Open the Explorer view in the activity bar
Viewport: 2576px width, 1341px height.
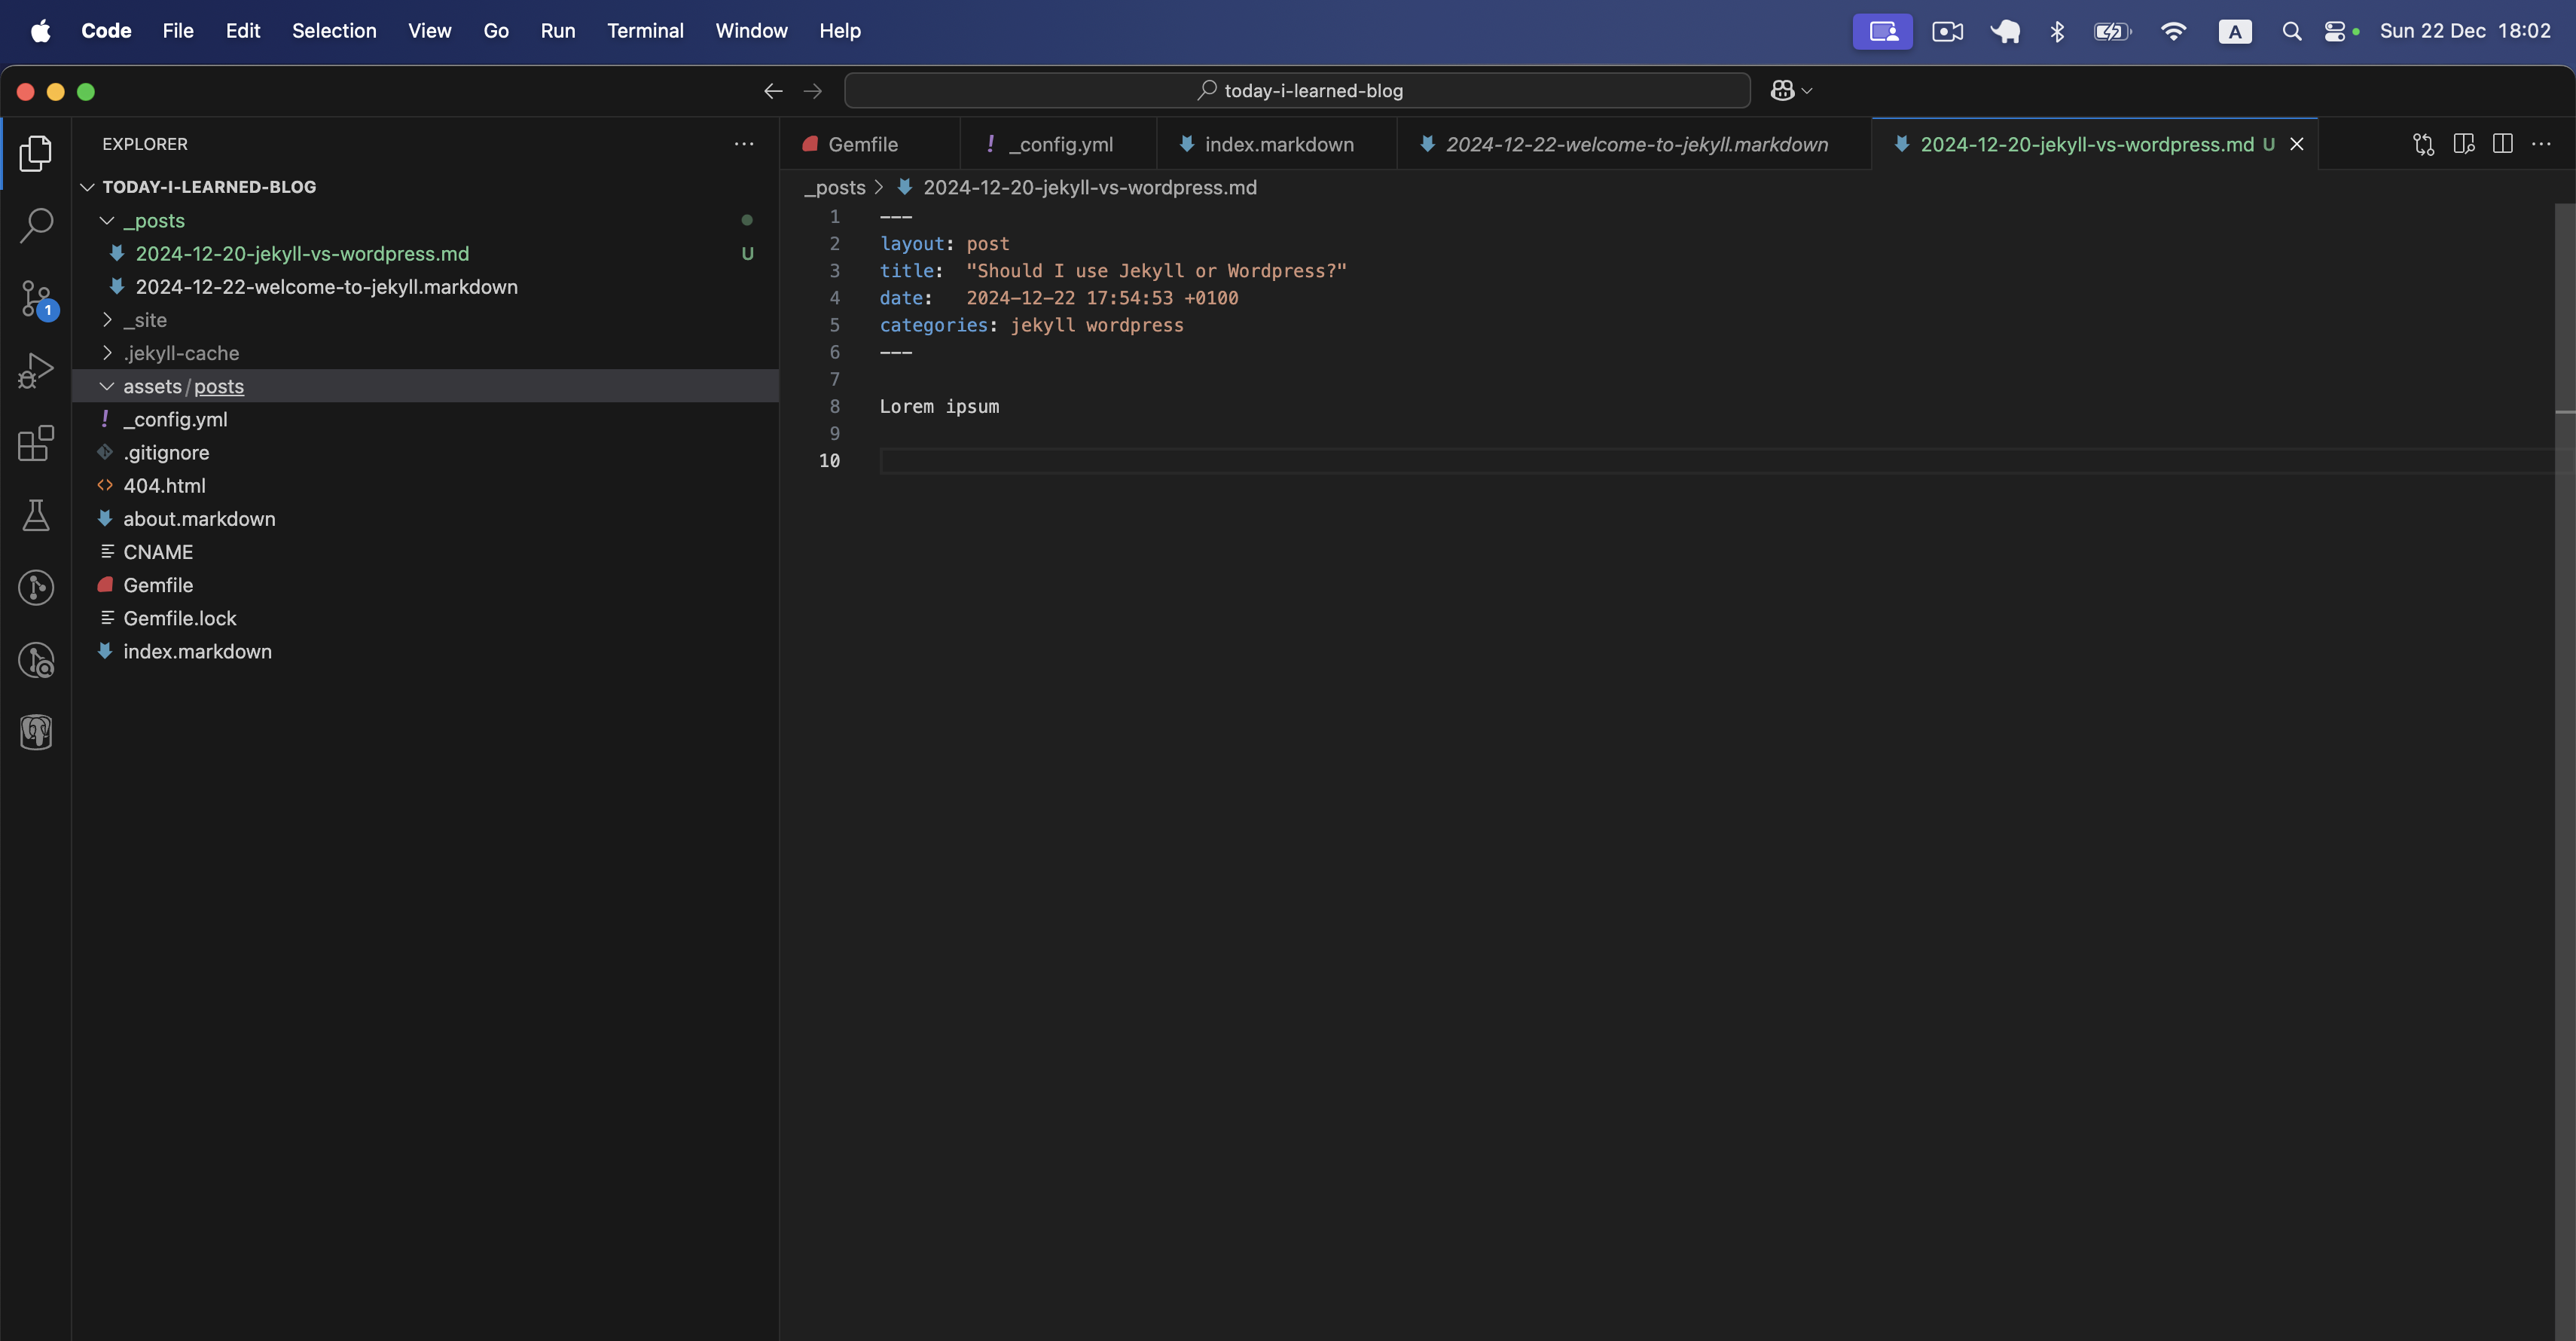pos(36,153)
